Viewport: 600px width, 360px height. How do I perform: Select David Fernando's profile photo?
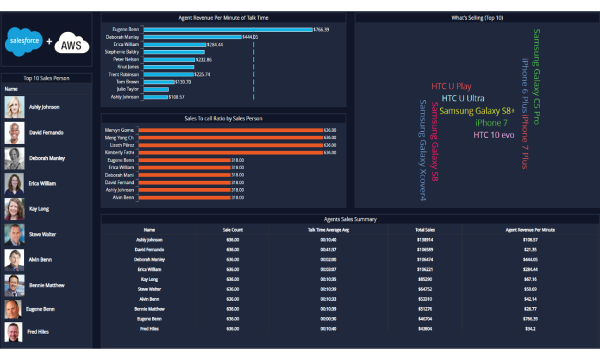tap(15, 133)
